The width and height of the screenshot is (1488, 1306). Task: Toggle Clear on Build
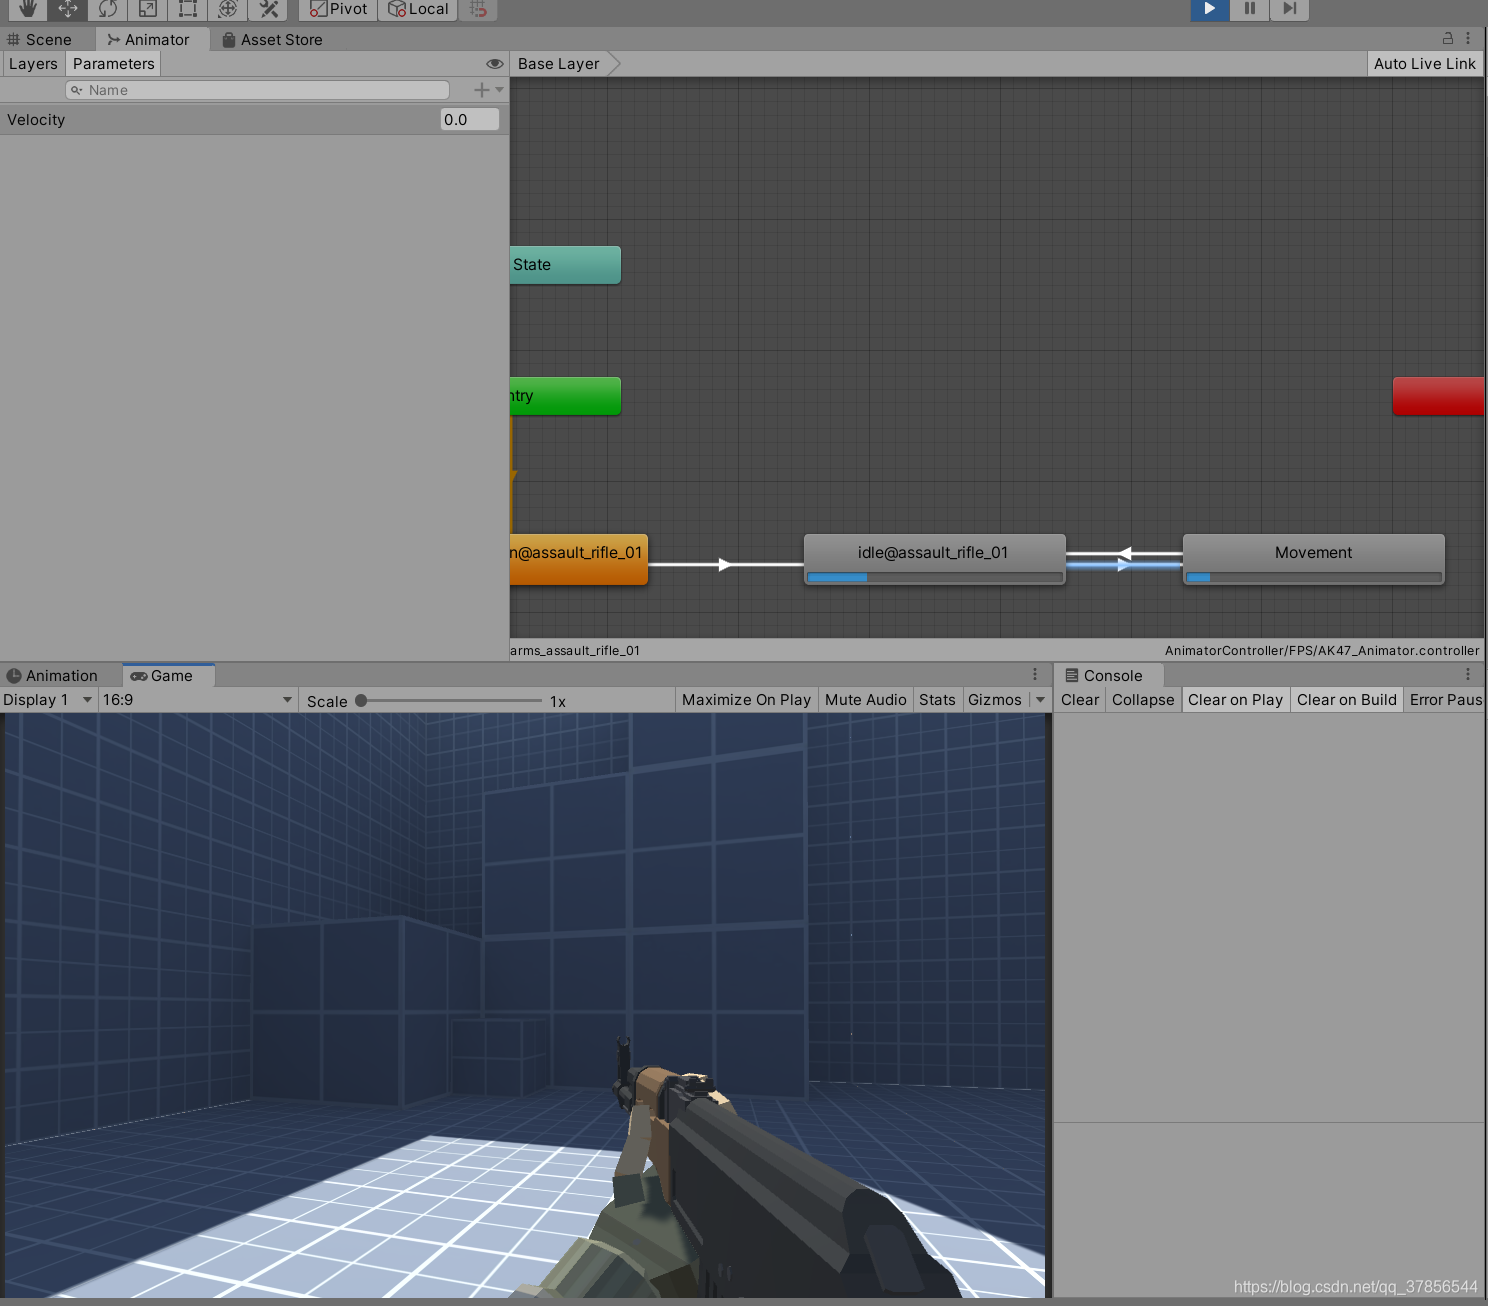tap(1346, 700)
